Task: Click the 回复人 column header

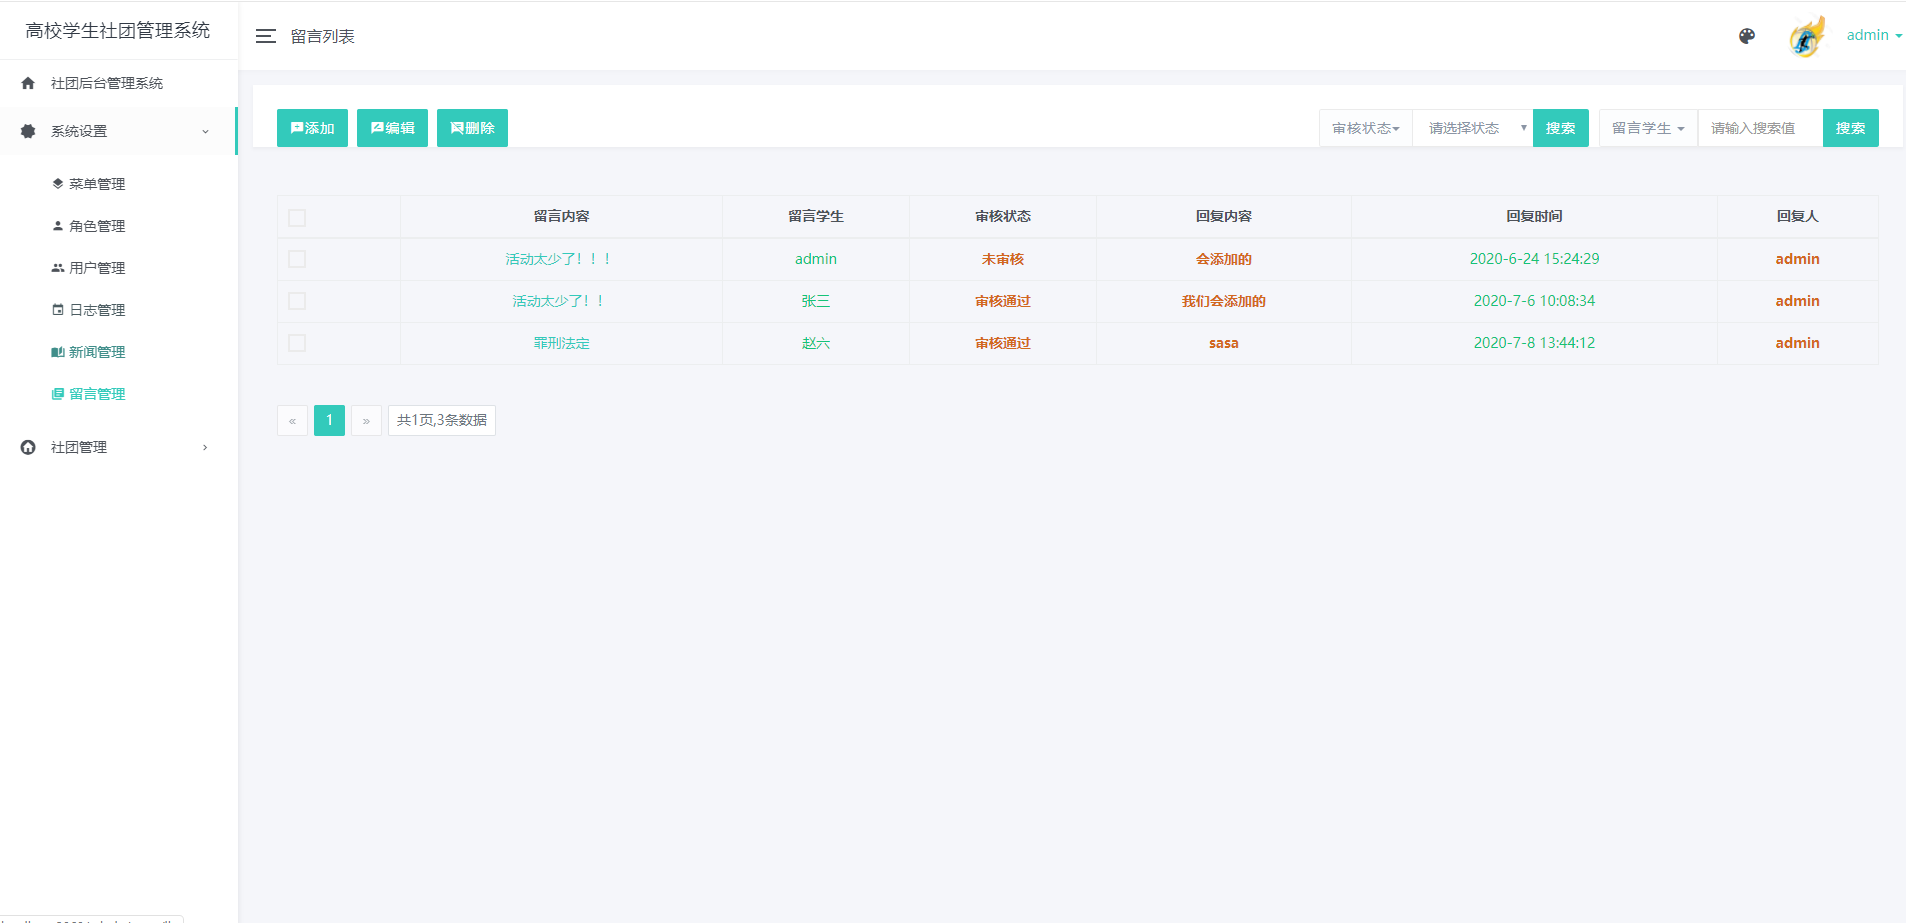Action: click(1797, 216)
